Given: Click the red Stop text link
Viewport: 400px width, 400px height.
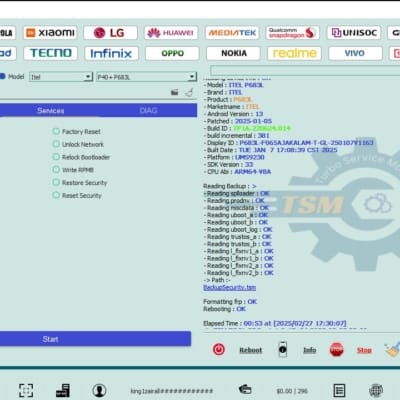Looking at the screenshot, I should 364,350.
